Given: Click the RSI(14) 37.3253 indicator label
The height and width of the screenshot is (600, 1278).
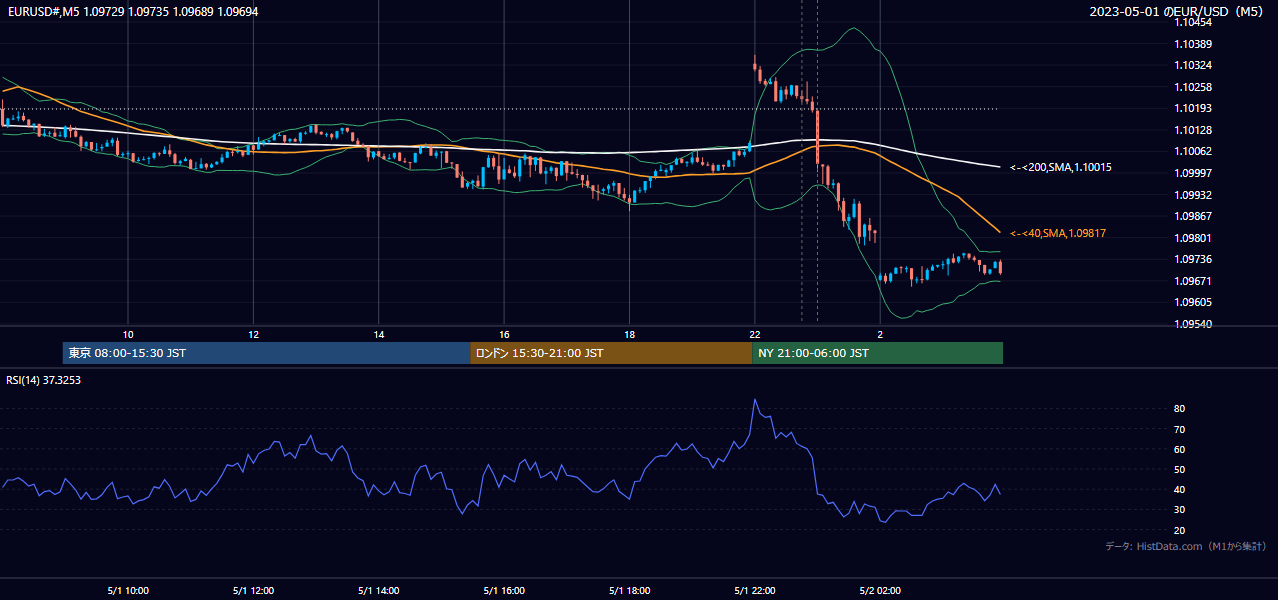Looking at the screenshot, I should tap(43, 380).
